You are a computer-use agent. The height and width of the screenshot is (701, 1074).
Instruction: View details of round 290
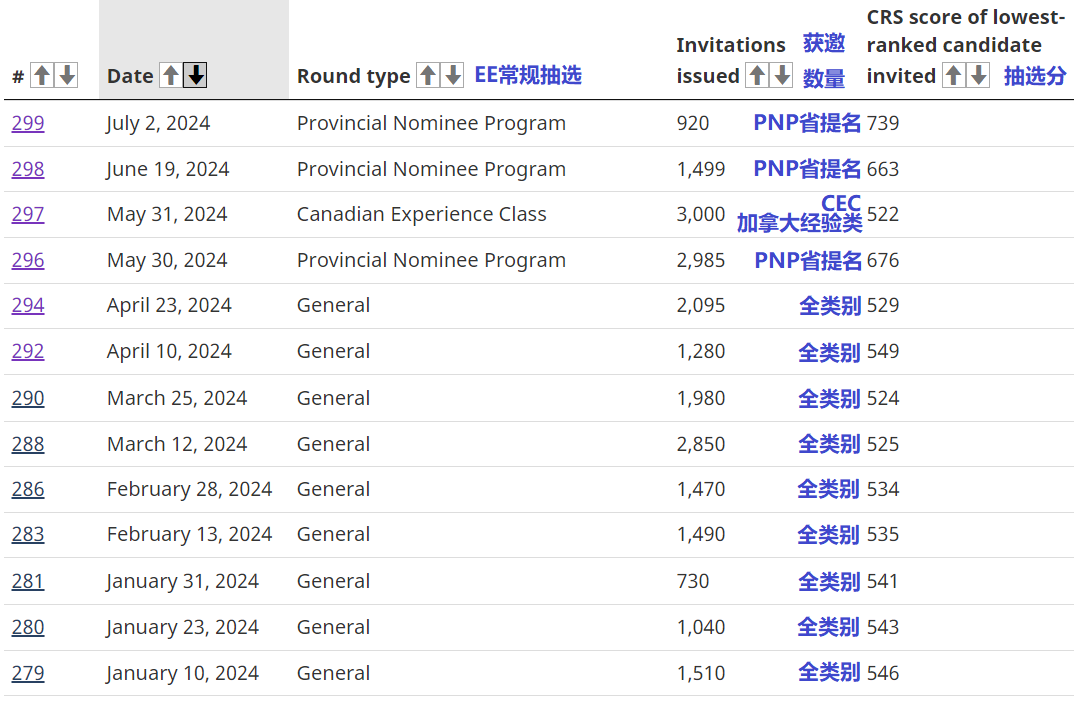coord(28,398)
